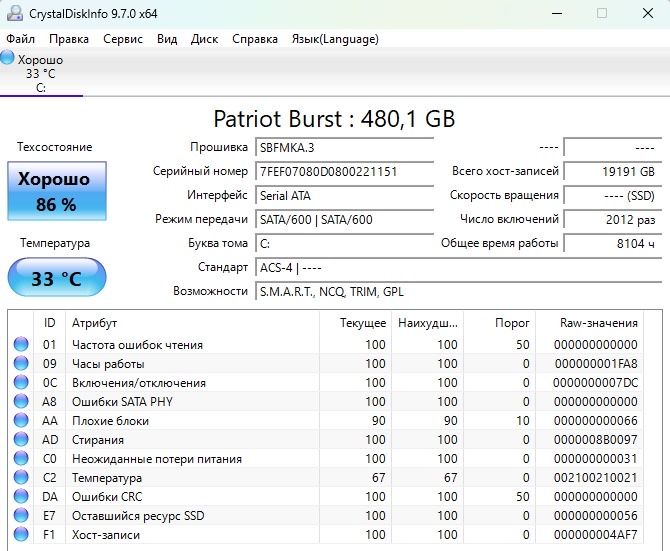Open the Язык(Language) menu
Screen dimensions: 670x551
point(335,39)
